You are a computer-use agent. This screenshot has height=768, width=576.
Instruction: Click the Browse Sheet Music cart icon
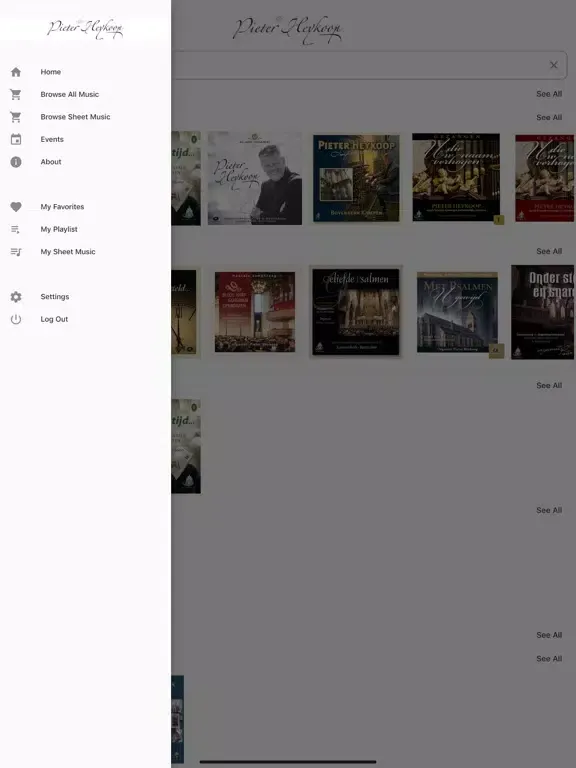coord(16,117)
